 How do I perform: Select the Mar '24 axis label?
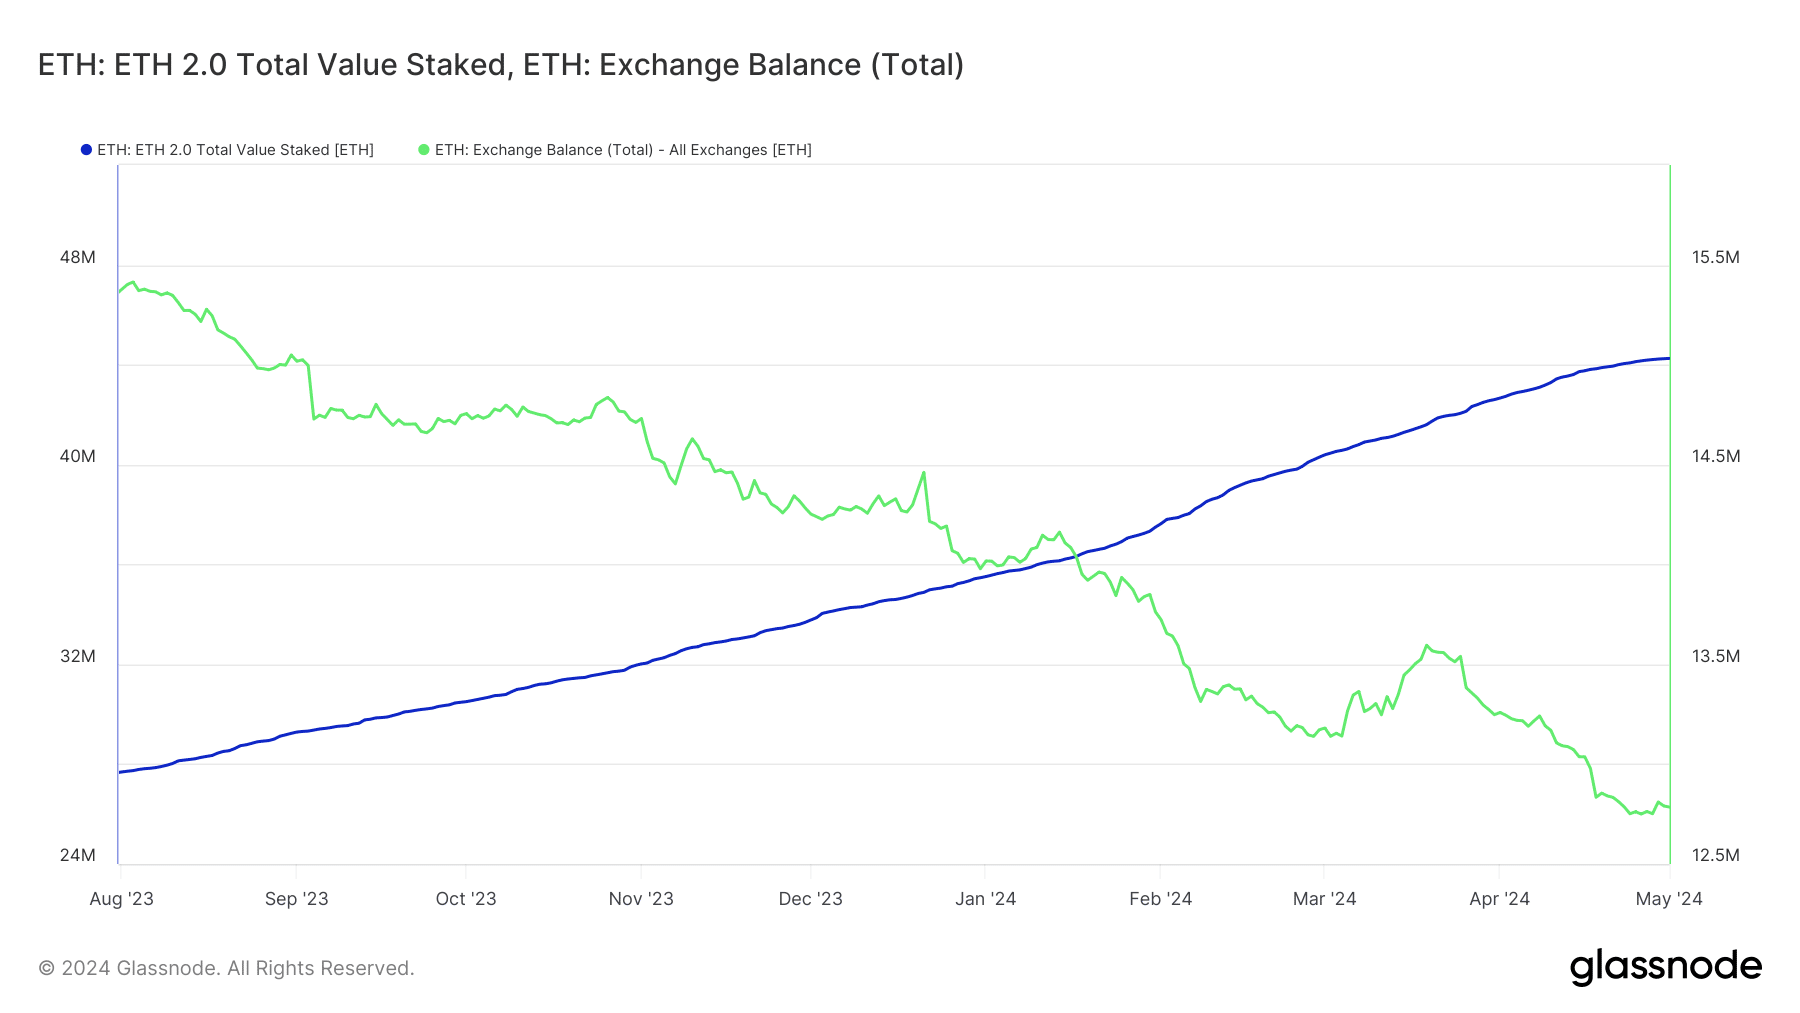[1324, 898]
